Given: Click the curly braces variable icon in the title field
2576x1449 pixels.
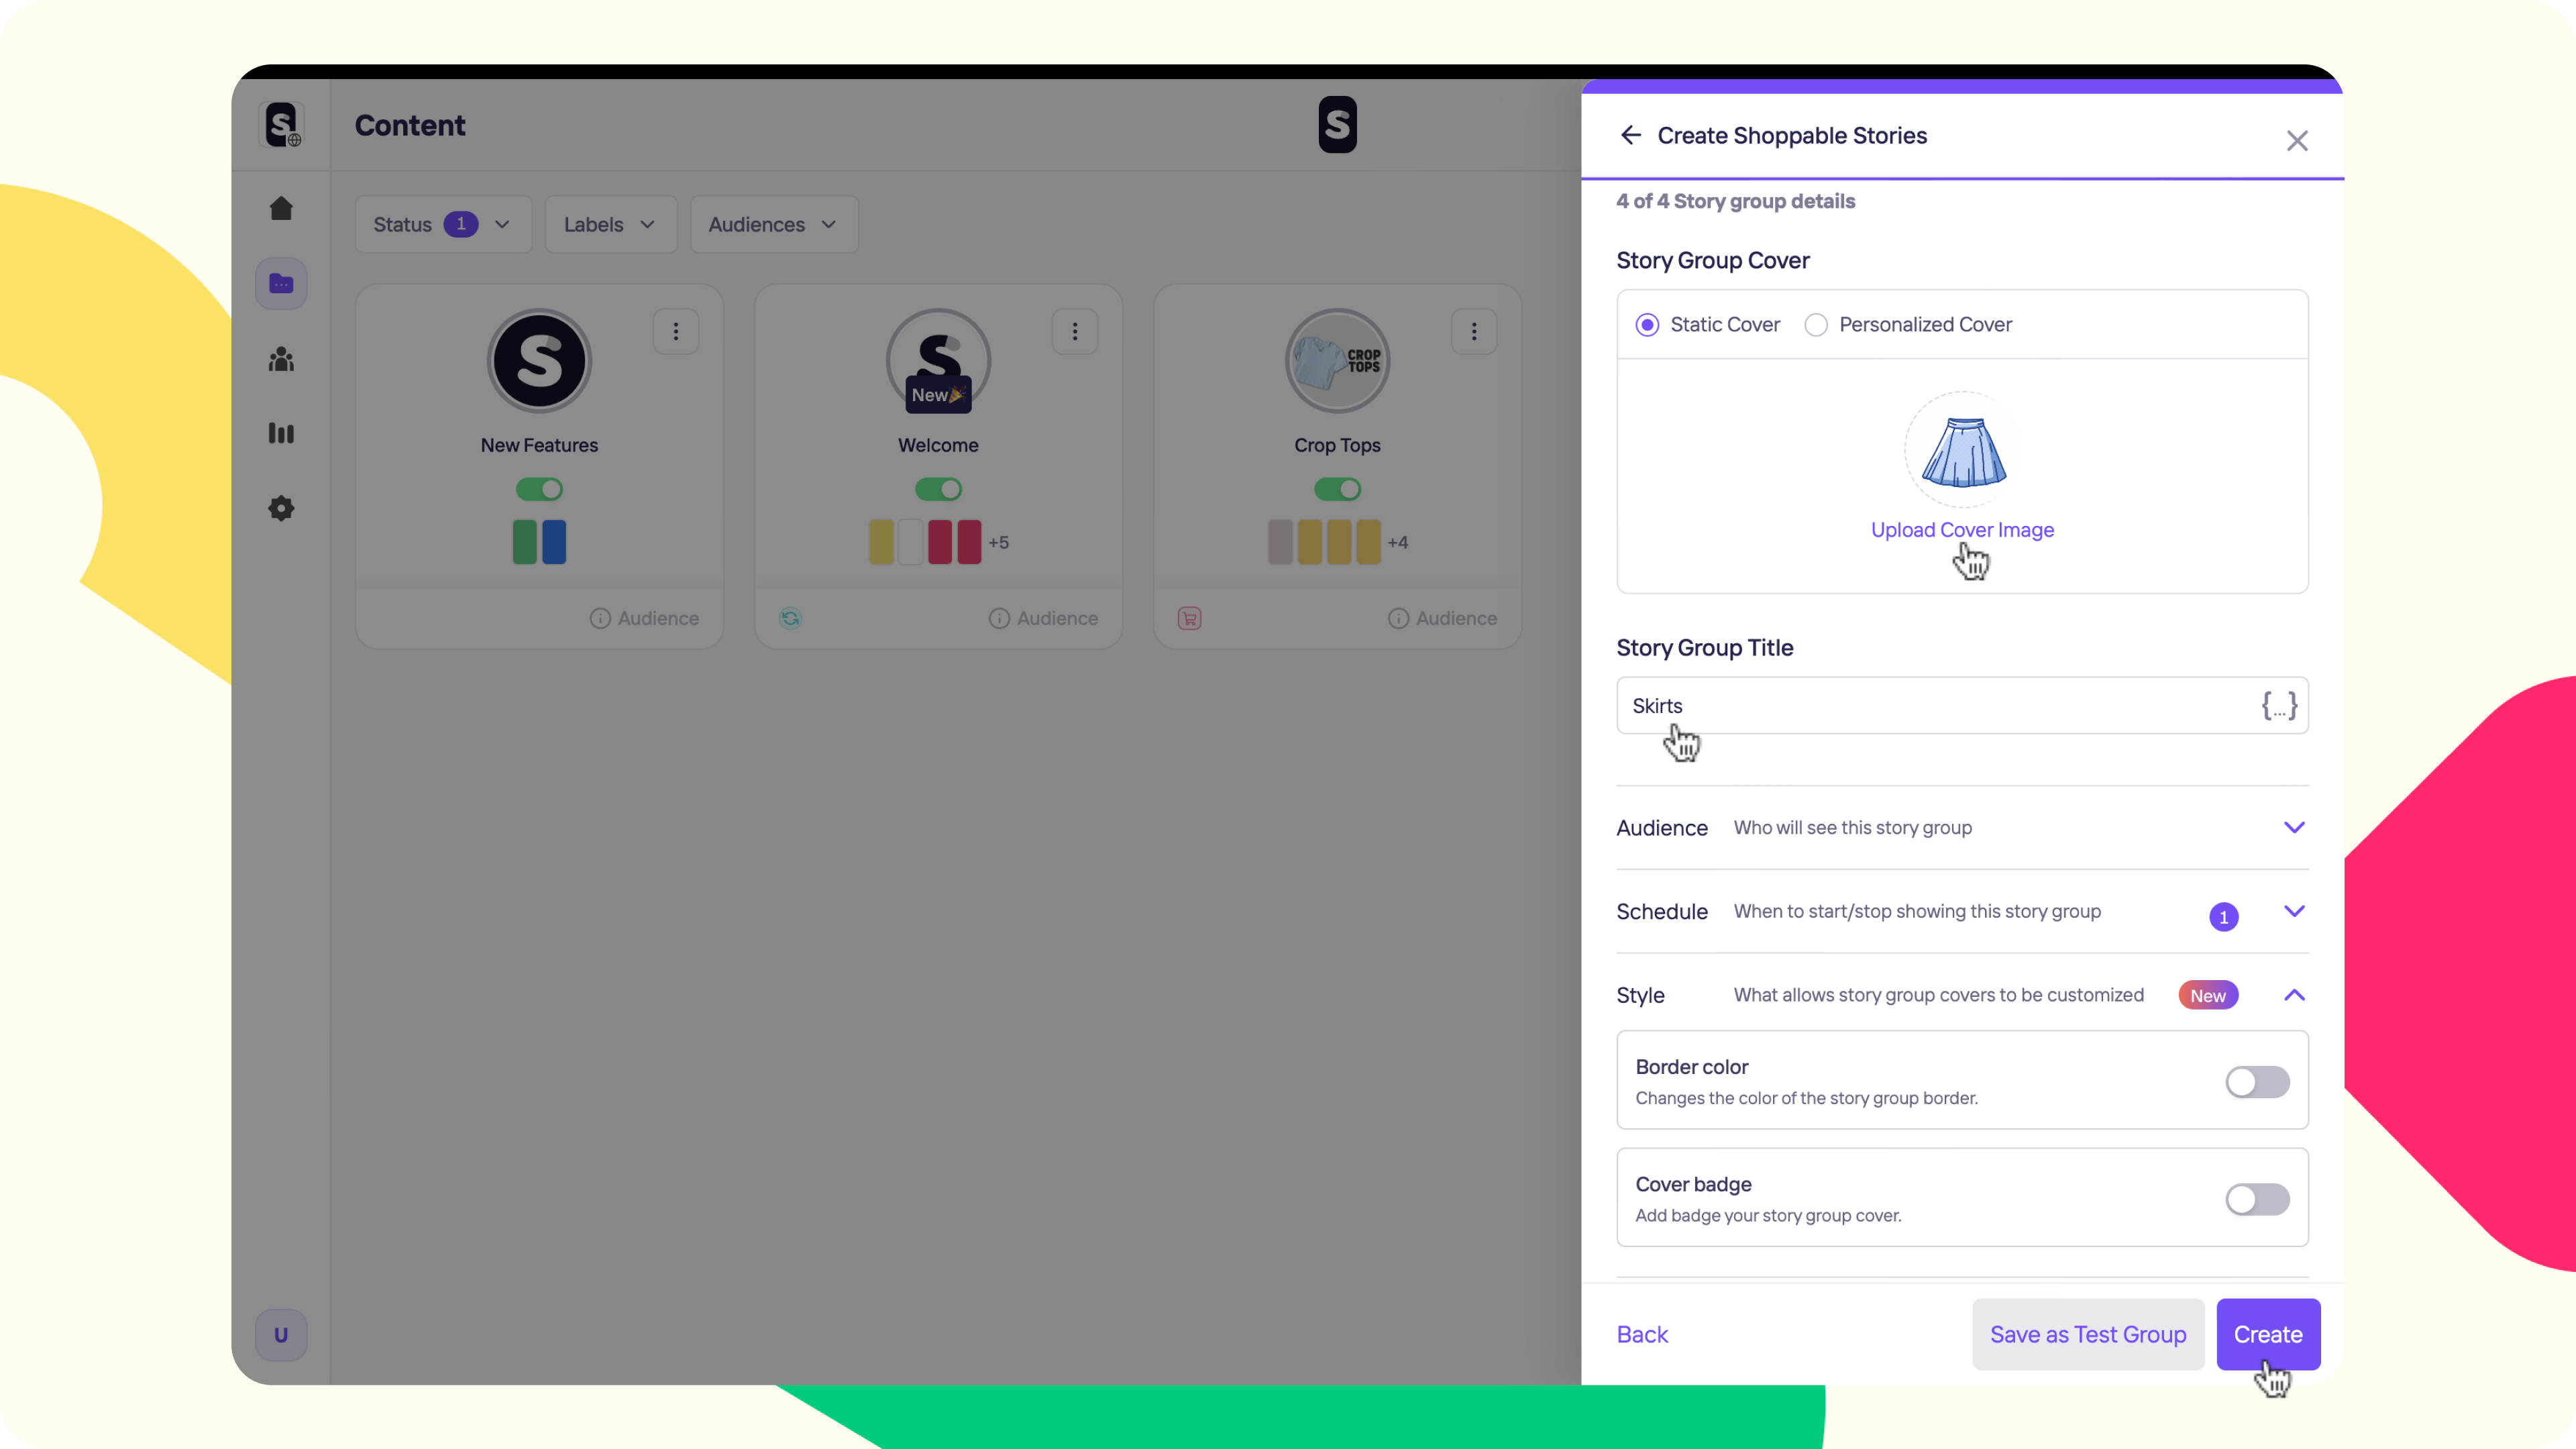Looking at the screenshot, I should (2279, 706).
